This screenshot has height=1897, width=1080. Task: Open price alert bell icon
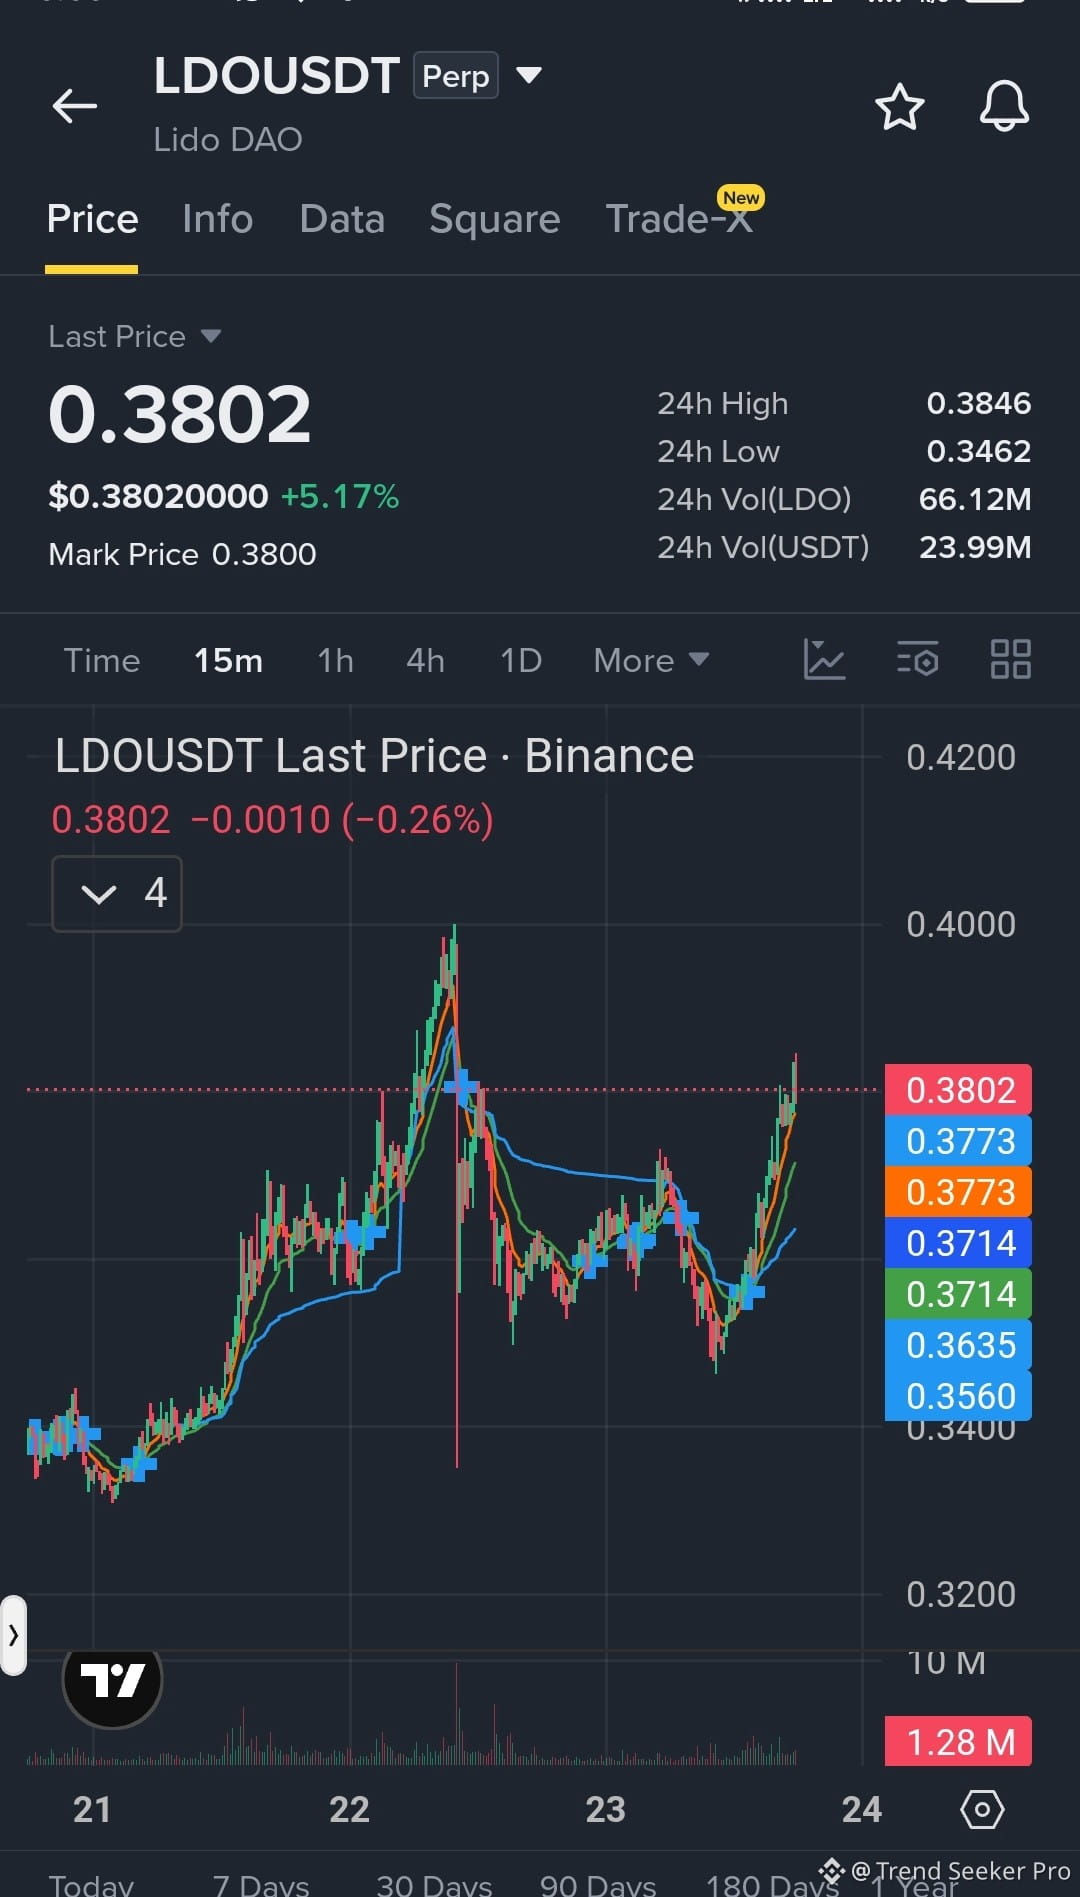click(1004, 106)
